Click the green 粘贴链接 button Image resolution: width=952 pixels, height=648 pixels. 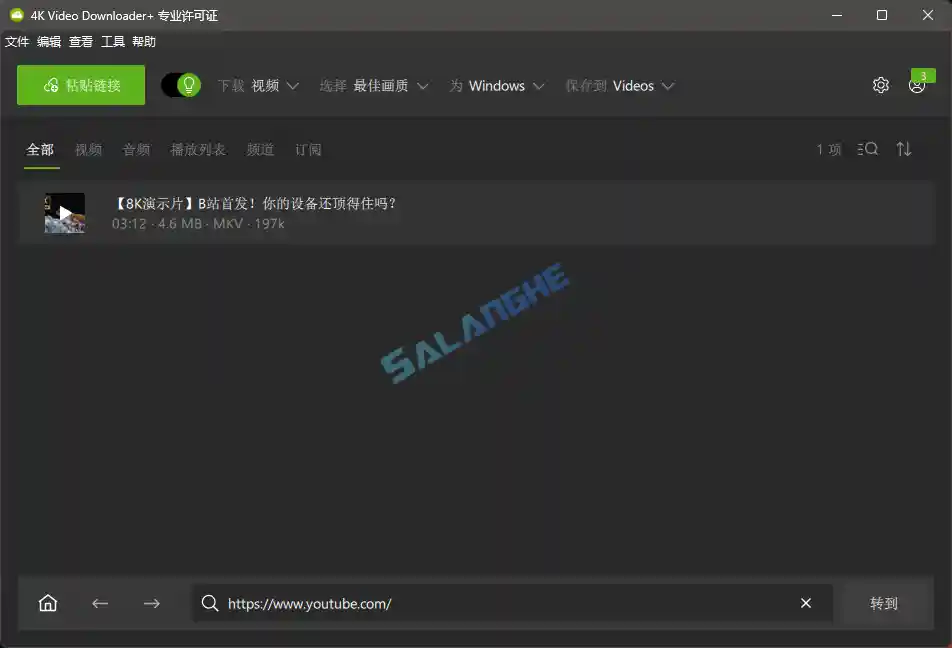(80, 85)
